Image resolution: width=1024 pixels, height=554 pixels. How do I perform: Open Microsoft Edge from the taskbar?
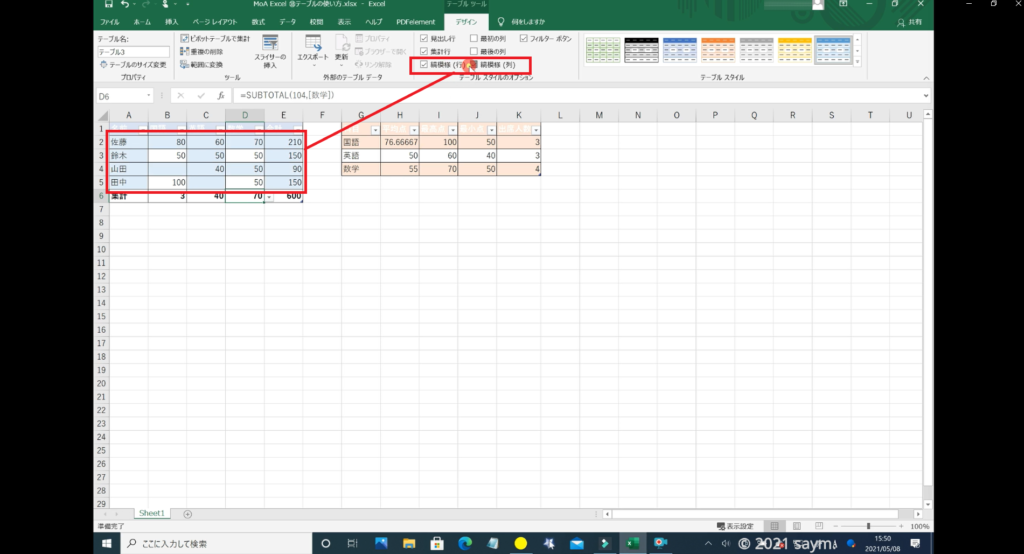464,543
